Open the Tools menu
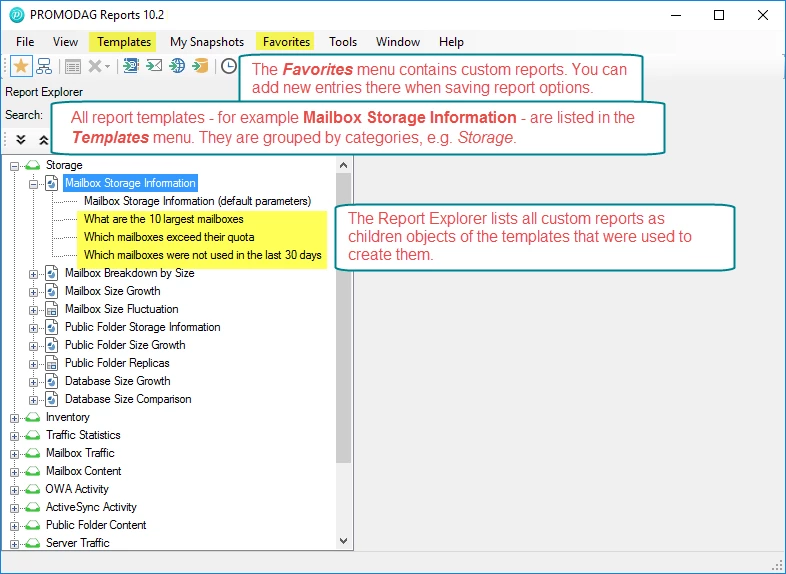The image size is (786, 574). [343, 42]
